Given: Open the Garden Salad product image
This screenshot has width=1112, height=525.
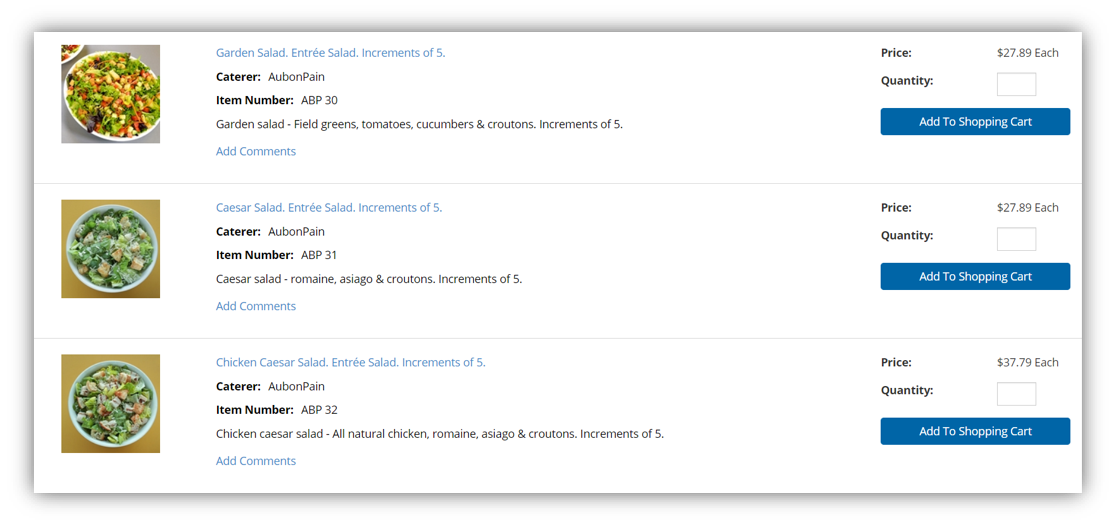Looking at the screenshot, I should pyautogui.click(x=111, y=94).
